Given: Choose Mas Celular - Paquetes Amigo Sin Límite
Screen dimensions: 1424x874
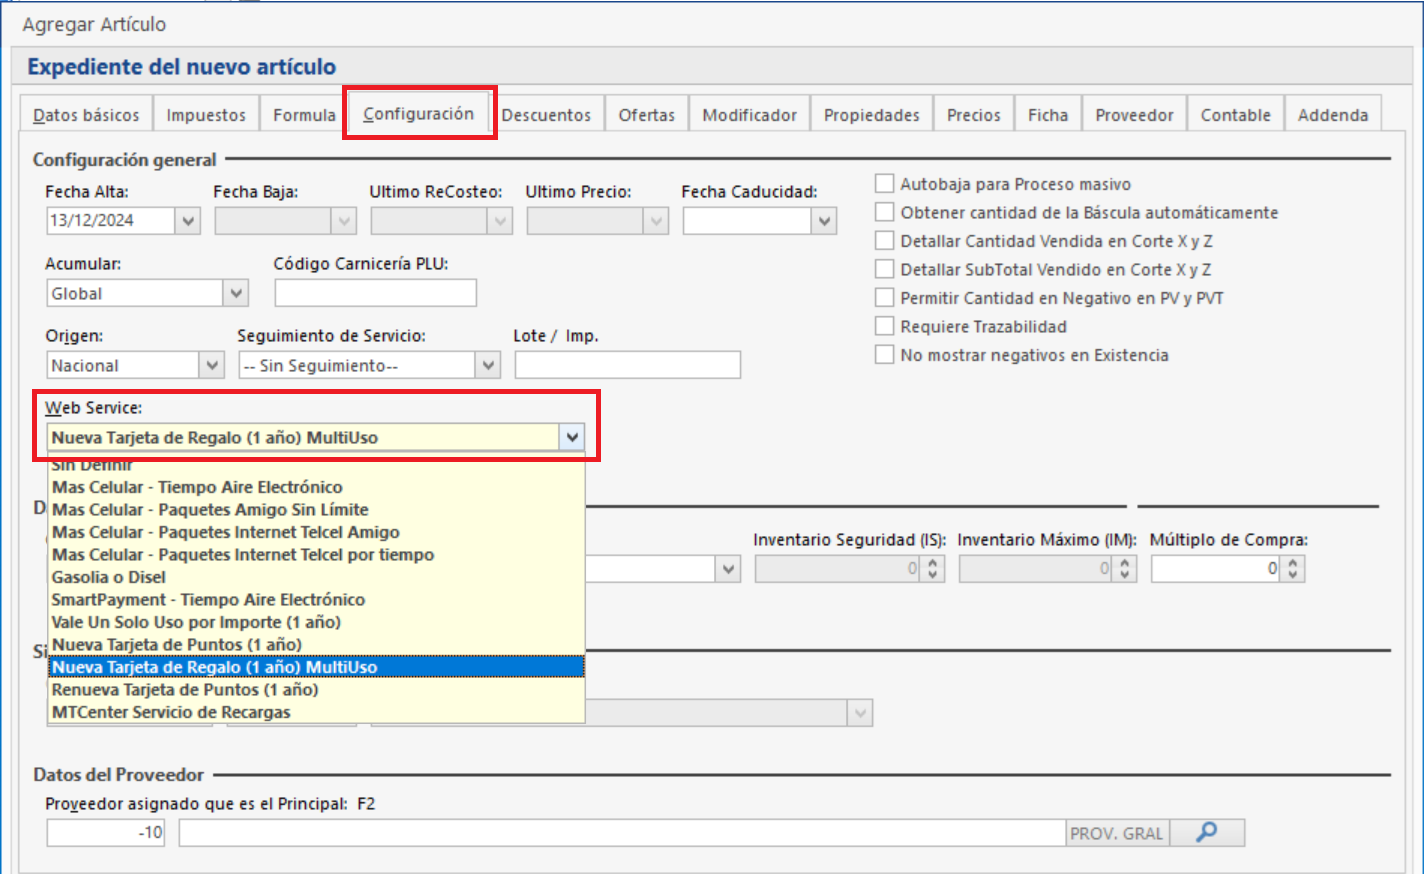Looking at the screenshot, I should point(316,510).
